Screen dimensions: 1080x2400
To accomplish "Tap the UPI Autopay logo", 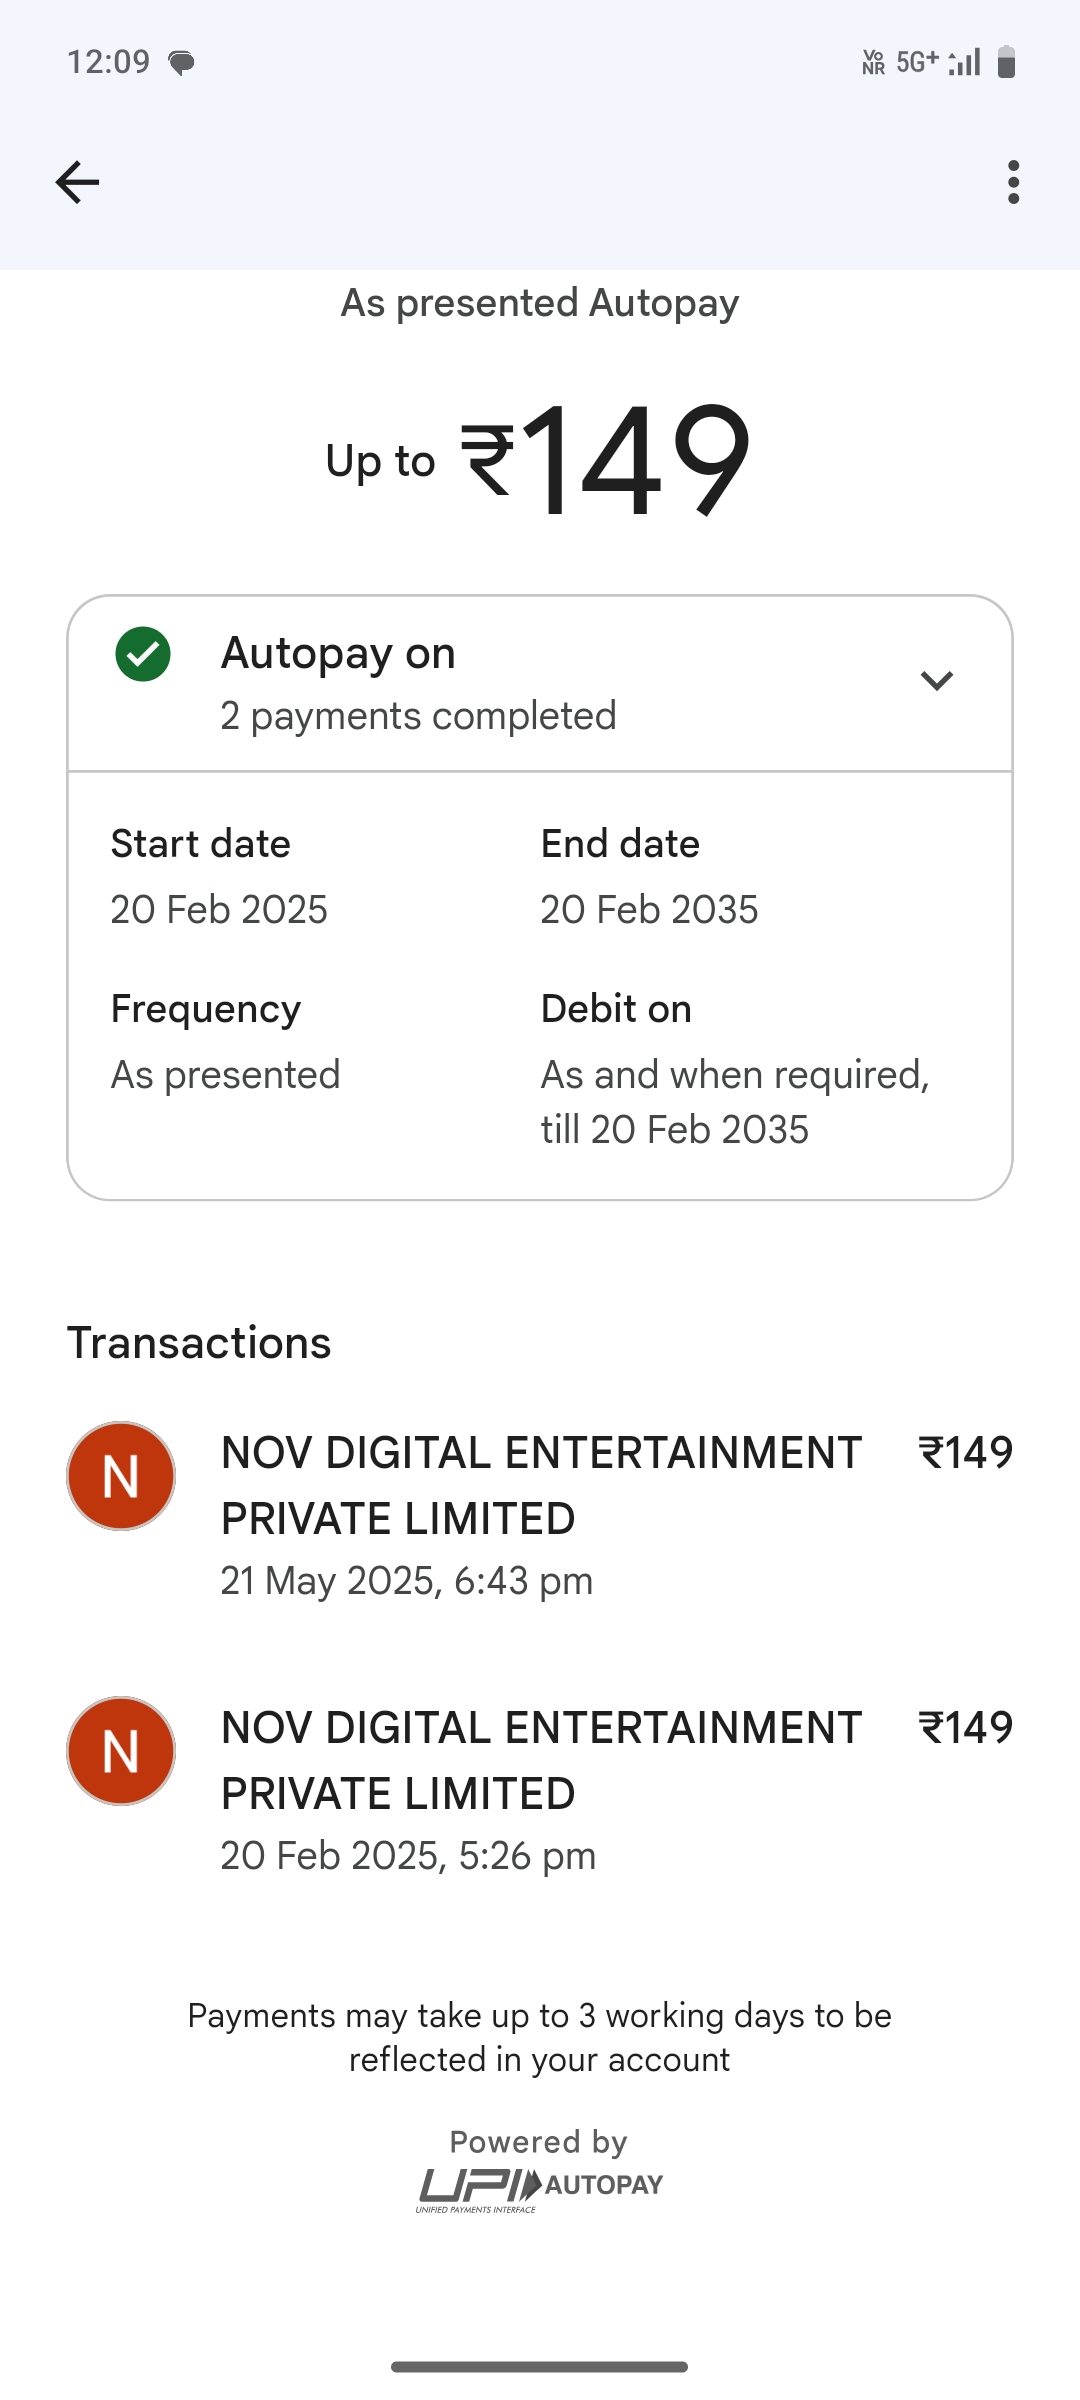I will pyautogui.click(x=540, y=2186).
